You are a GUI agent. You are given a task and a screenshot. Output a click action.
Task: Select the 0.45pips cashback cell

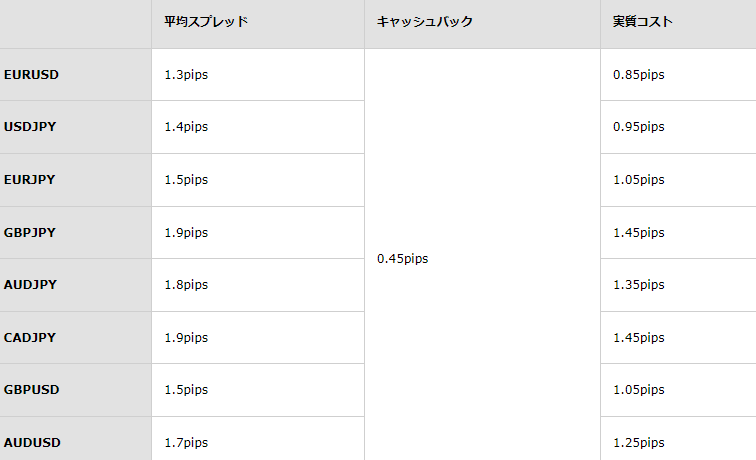click(483, 254)
